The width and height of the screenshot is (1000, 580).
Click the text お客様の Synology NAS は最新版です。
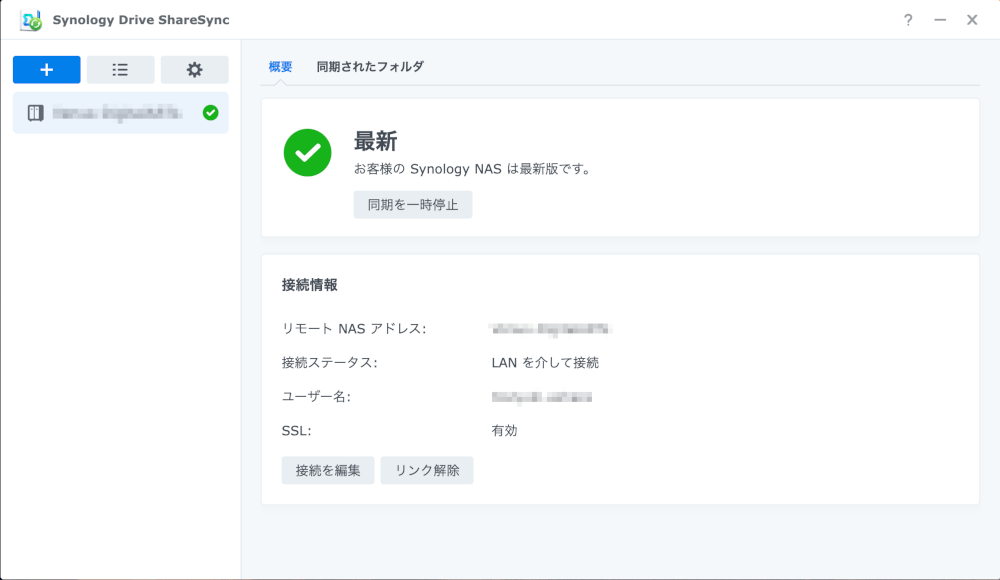(473, 169)
